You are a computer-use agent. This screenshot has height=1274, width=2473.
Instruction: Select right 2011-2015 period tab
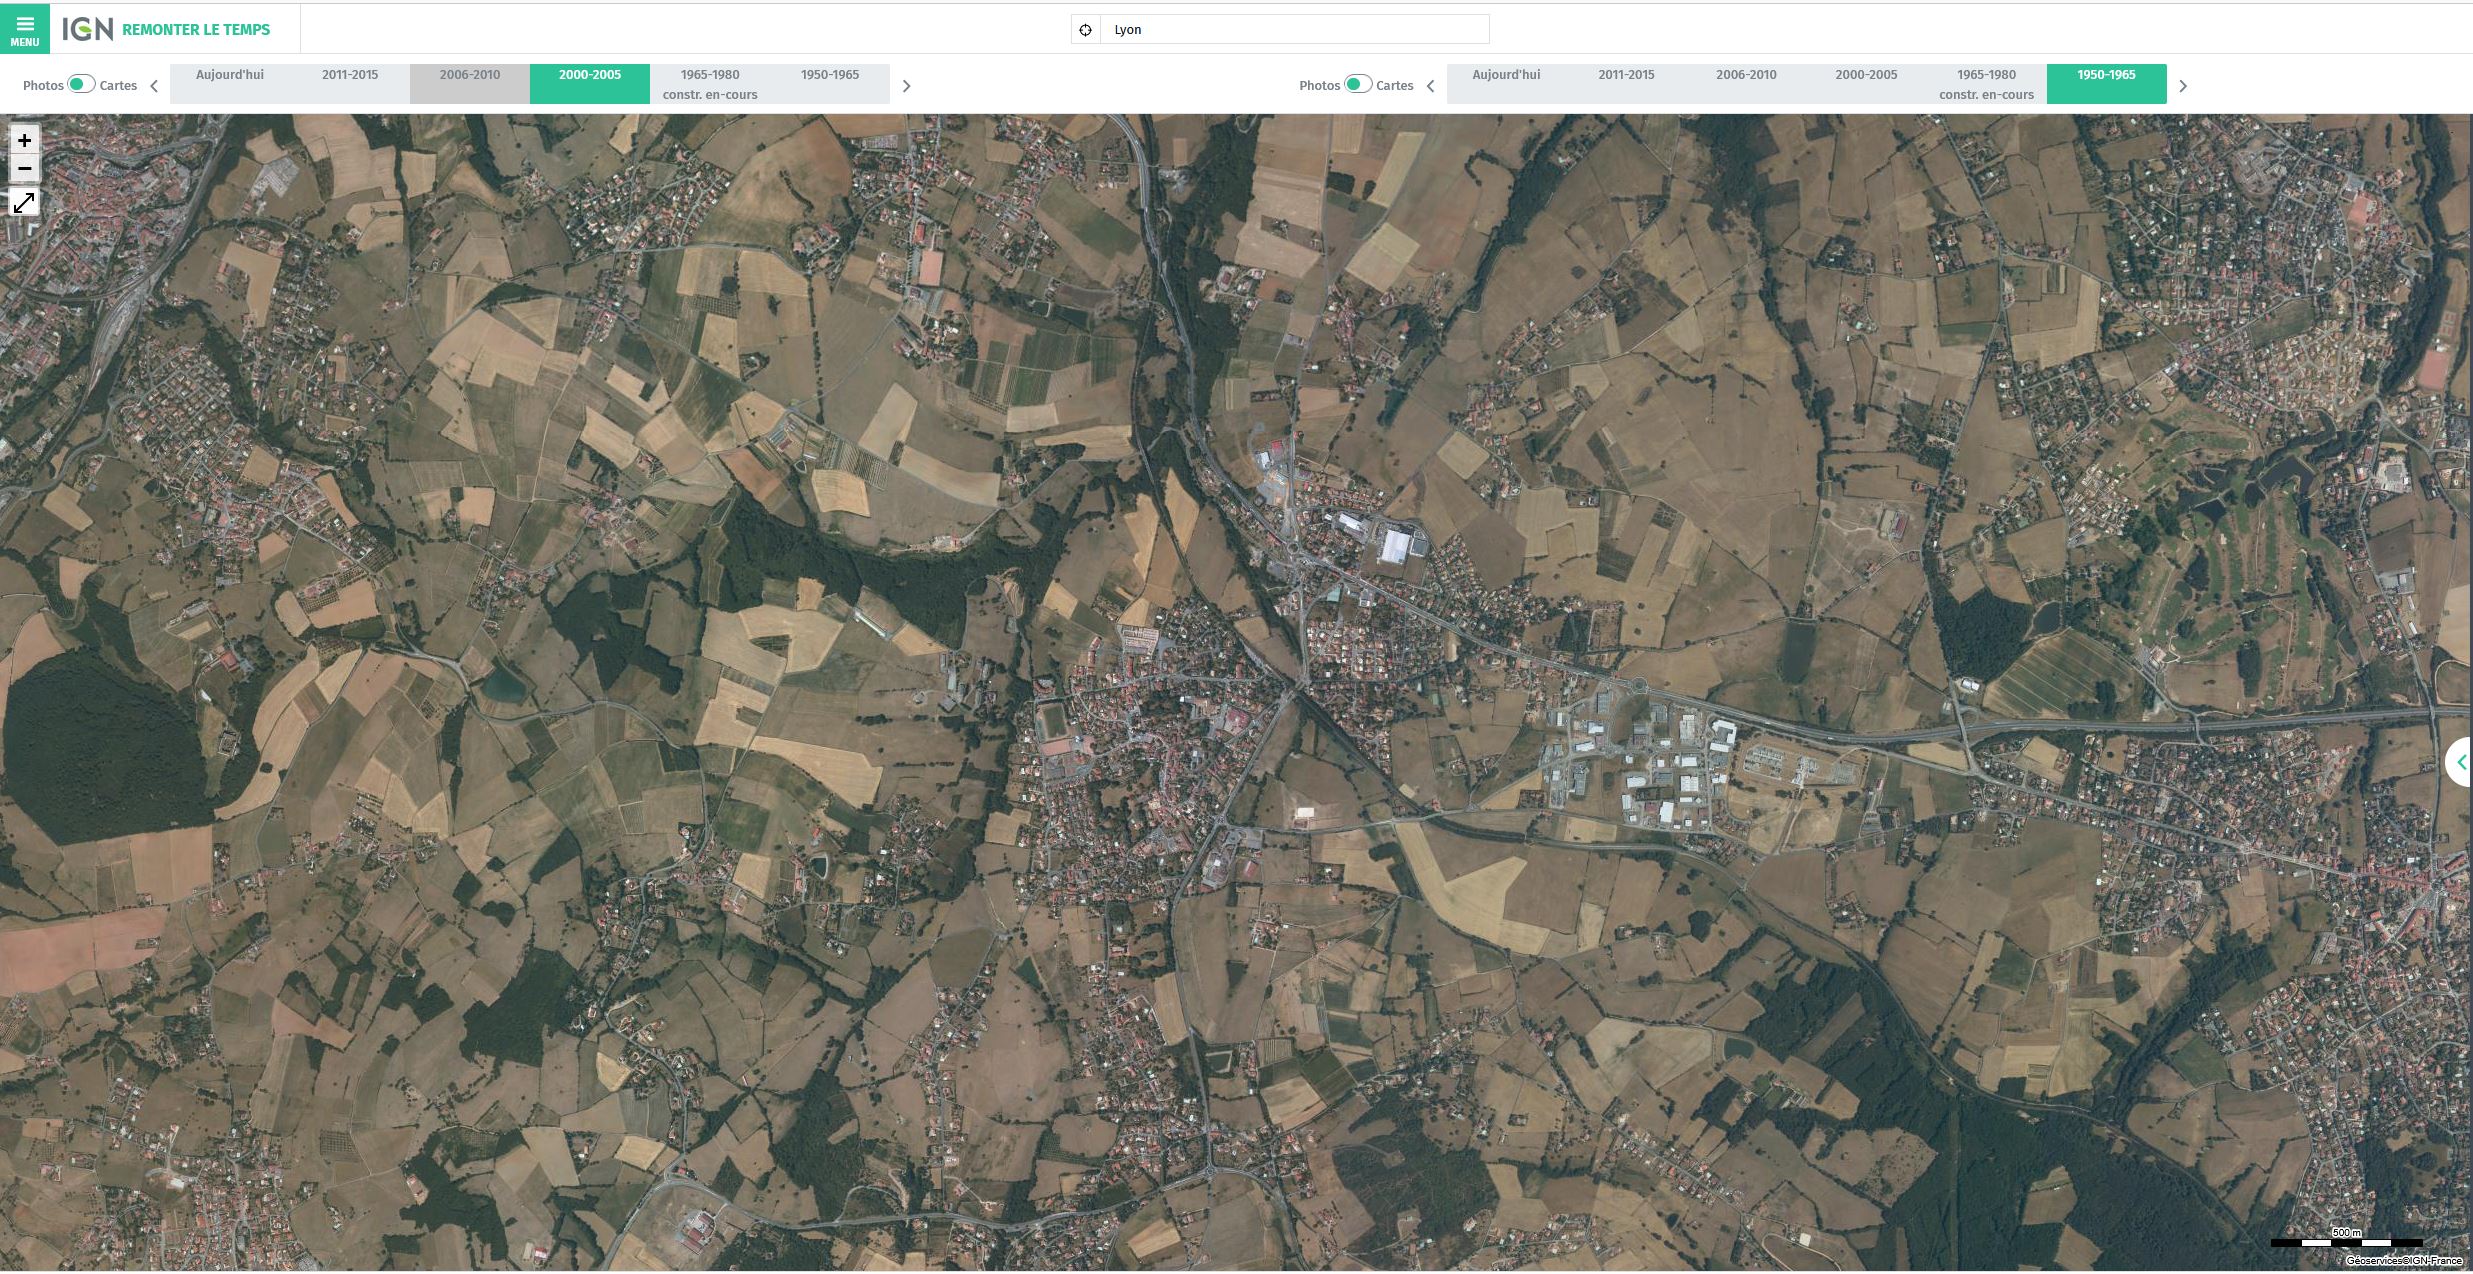pyautogui.click(x=1626, y=83)
